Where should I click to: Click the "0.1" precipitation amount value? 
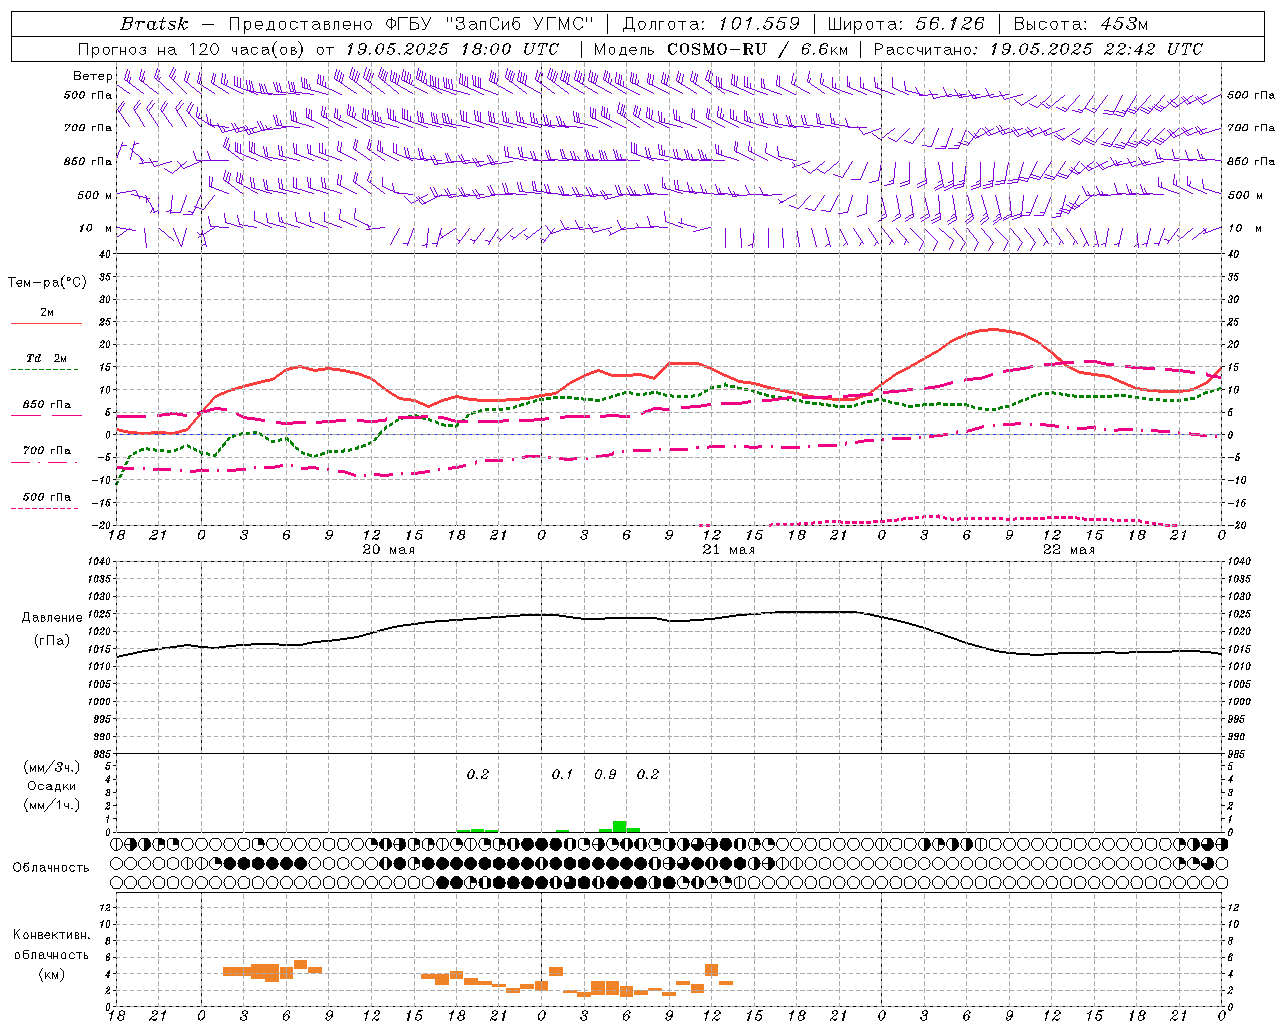click(562, 774)
